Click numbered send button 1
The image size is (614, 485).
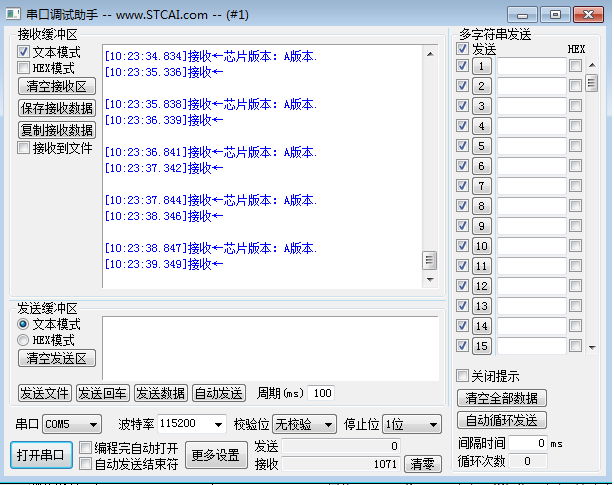481,66
